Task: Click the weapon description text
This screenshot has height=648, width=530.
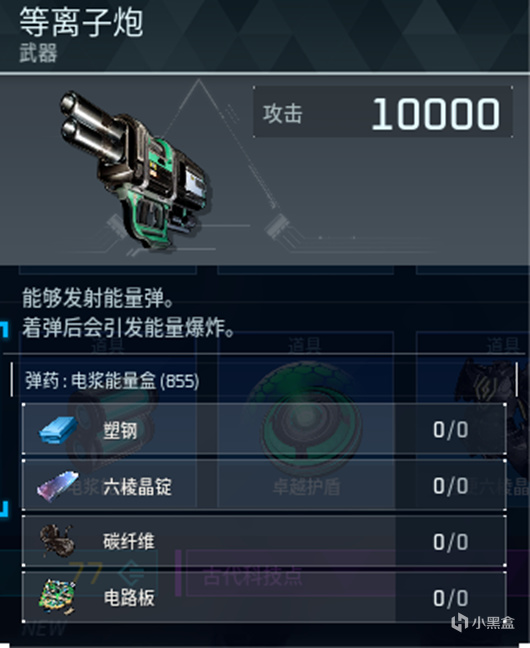Action: [x=128, y=313]
